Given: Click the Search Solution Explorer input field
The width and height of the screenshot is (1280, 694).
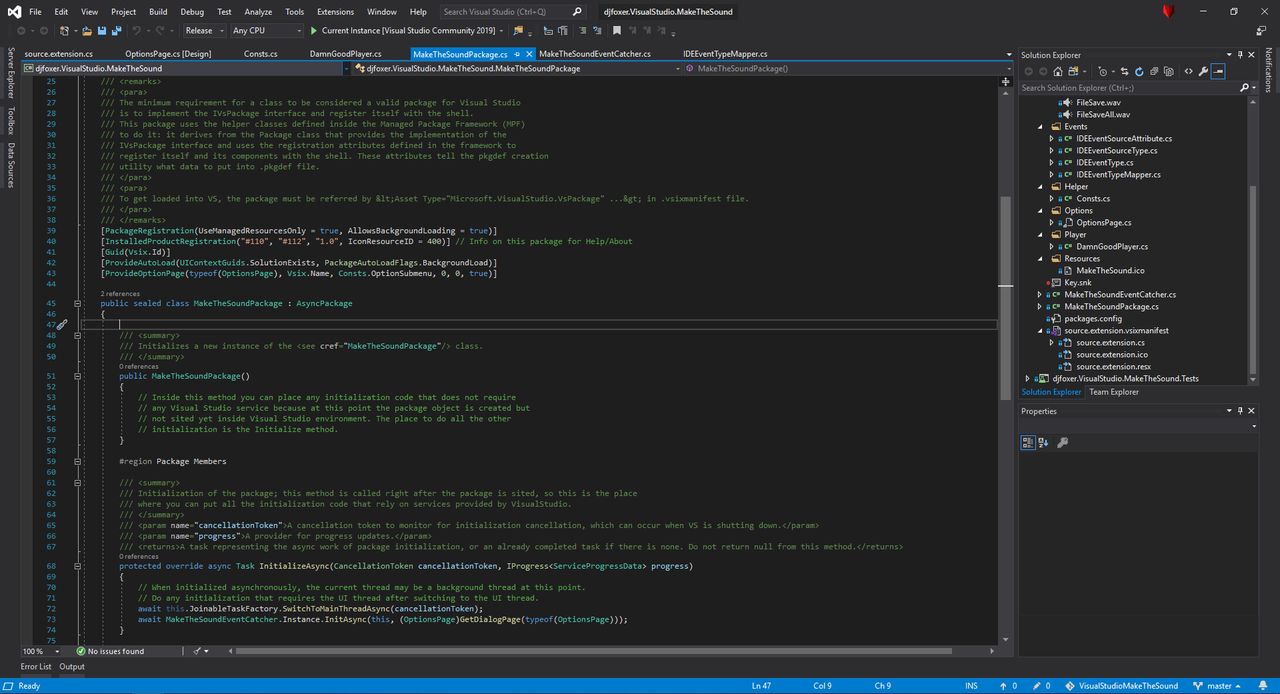Looking at the screenshot, I should (x=1127, y=88).
